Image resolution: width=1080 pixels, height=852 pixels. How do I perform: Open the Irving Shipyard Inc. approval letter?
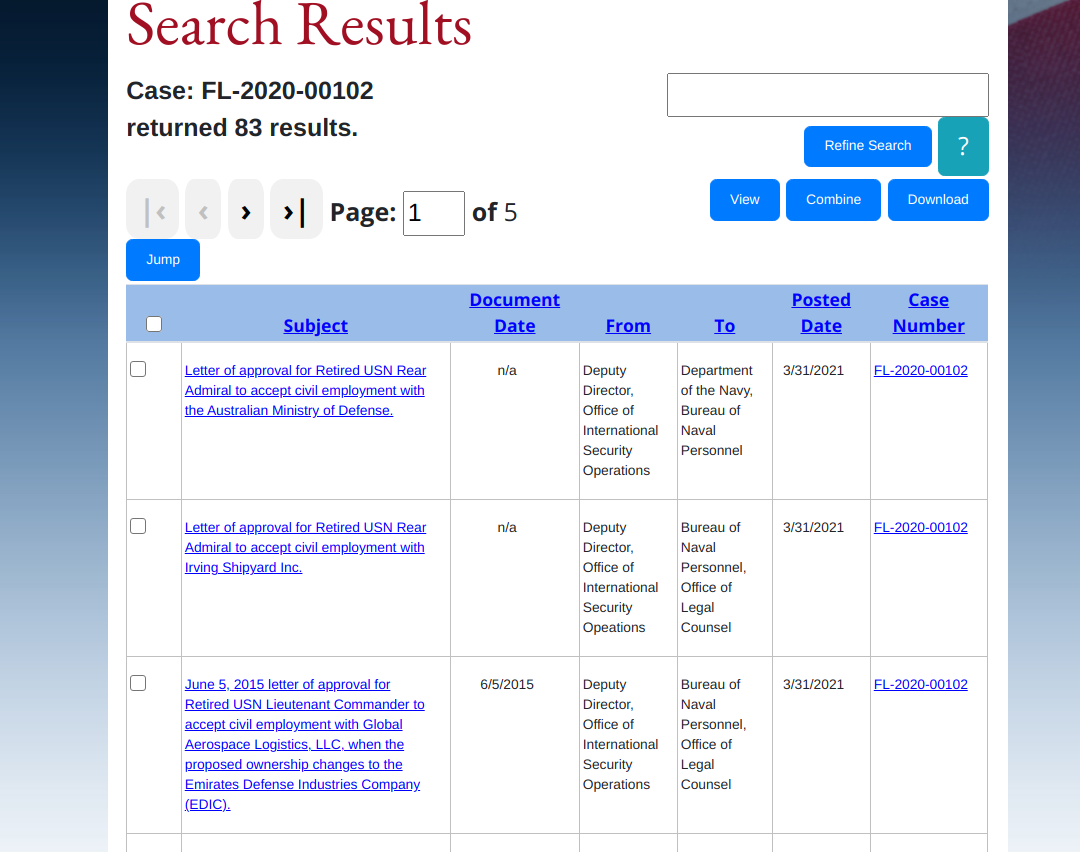point(305,548)
